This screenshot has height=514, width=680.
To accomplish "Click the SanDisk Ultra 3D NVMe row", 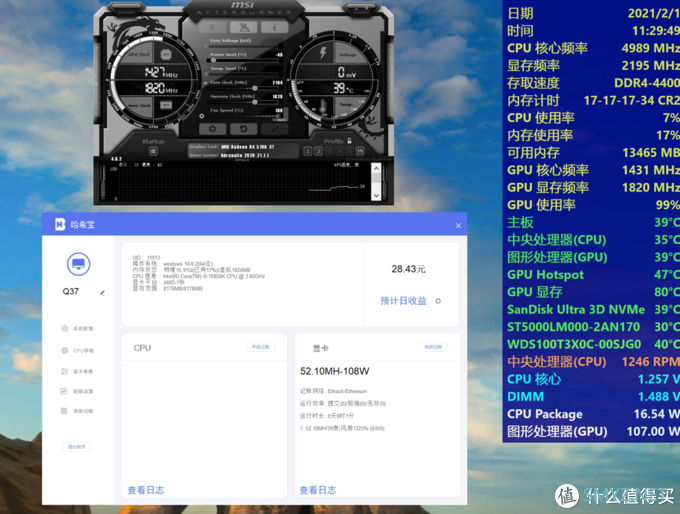I will (x=593, y=309).
